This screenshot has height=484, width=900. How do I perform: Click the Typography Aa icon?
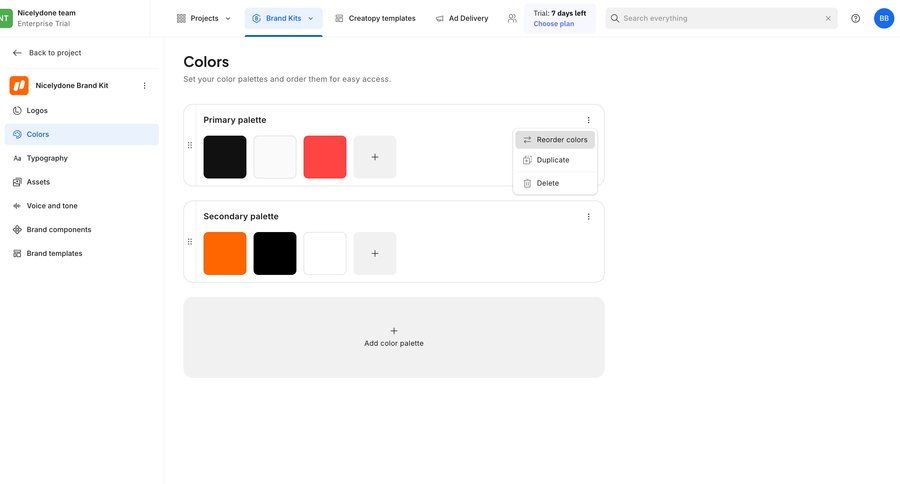pyautogui.click(x=17, y=158)
